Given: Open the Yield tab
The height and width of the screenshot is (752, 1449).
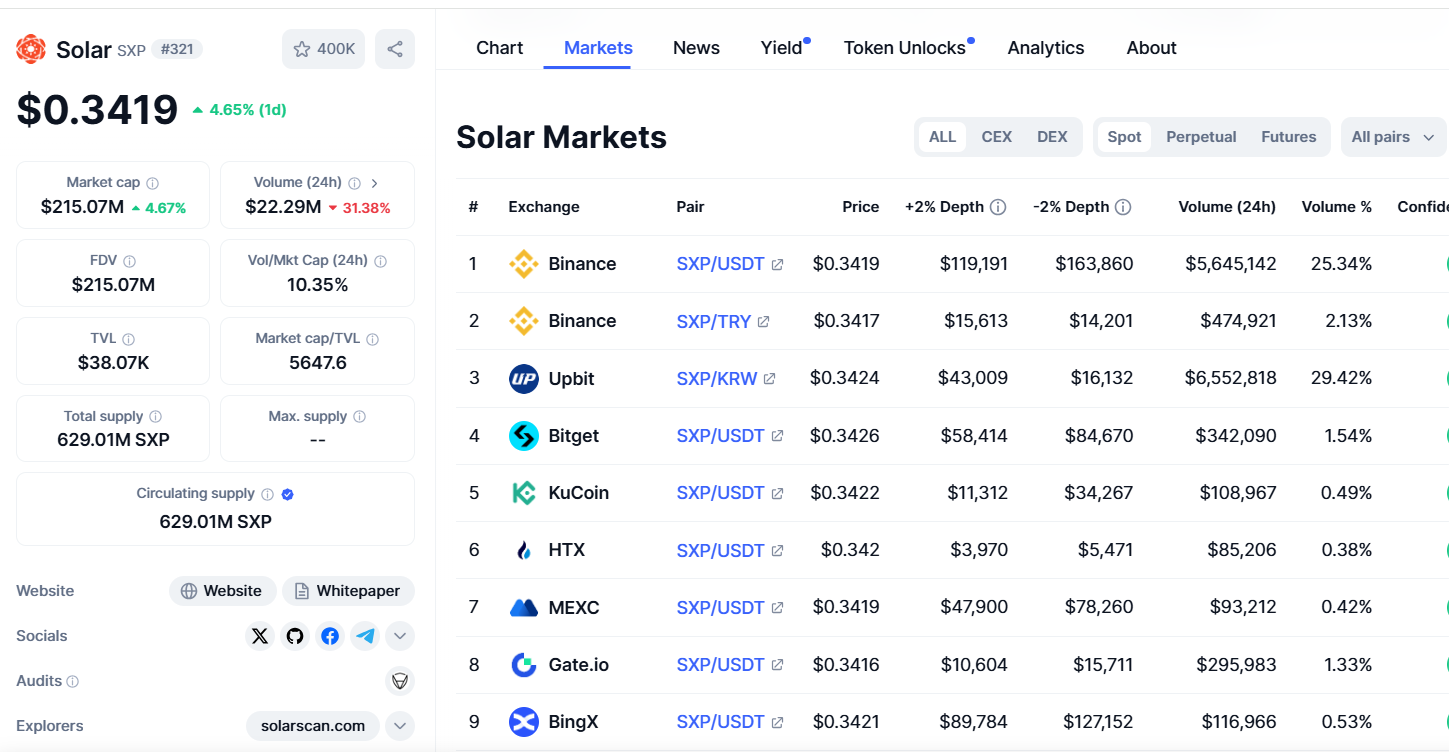Looking at the screenshot, I should [782, 48].
